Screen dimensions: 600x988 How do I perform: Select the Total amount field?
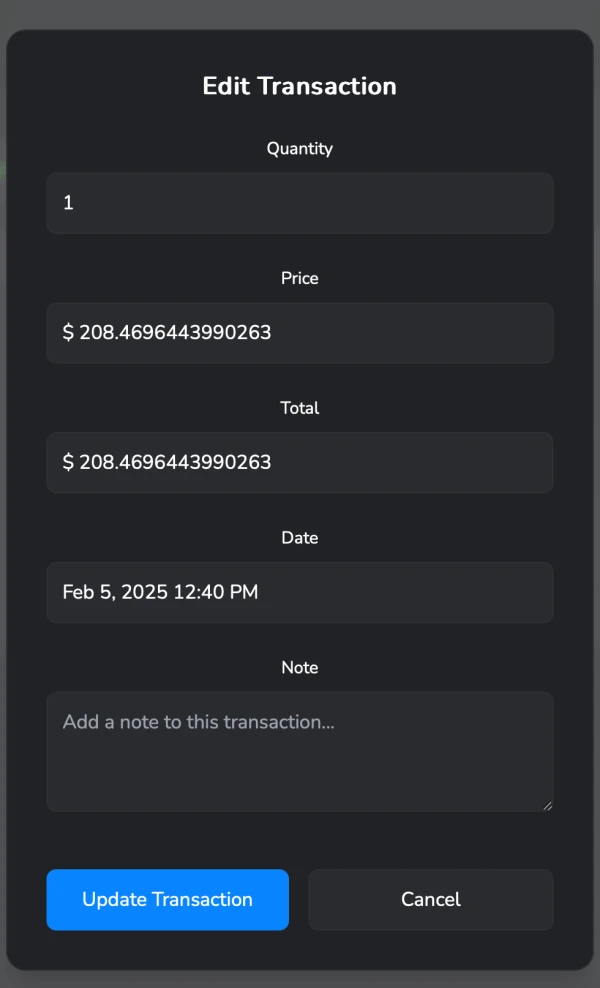tap(300, 462)
